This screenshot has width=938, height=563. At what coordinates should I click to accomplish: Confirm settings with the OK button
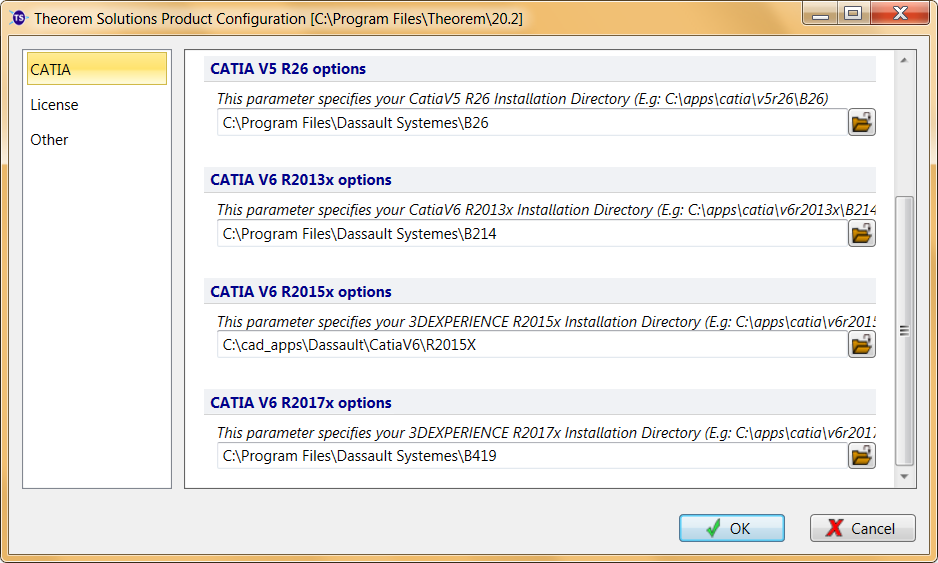click(732, 528)
